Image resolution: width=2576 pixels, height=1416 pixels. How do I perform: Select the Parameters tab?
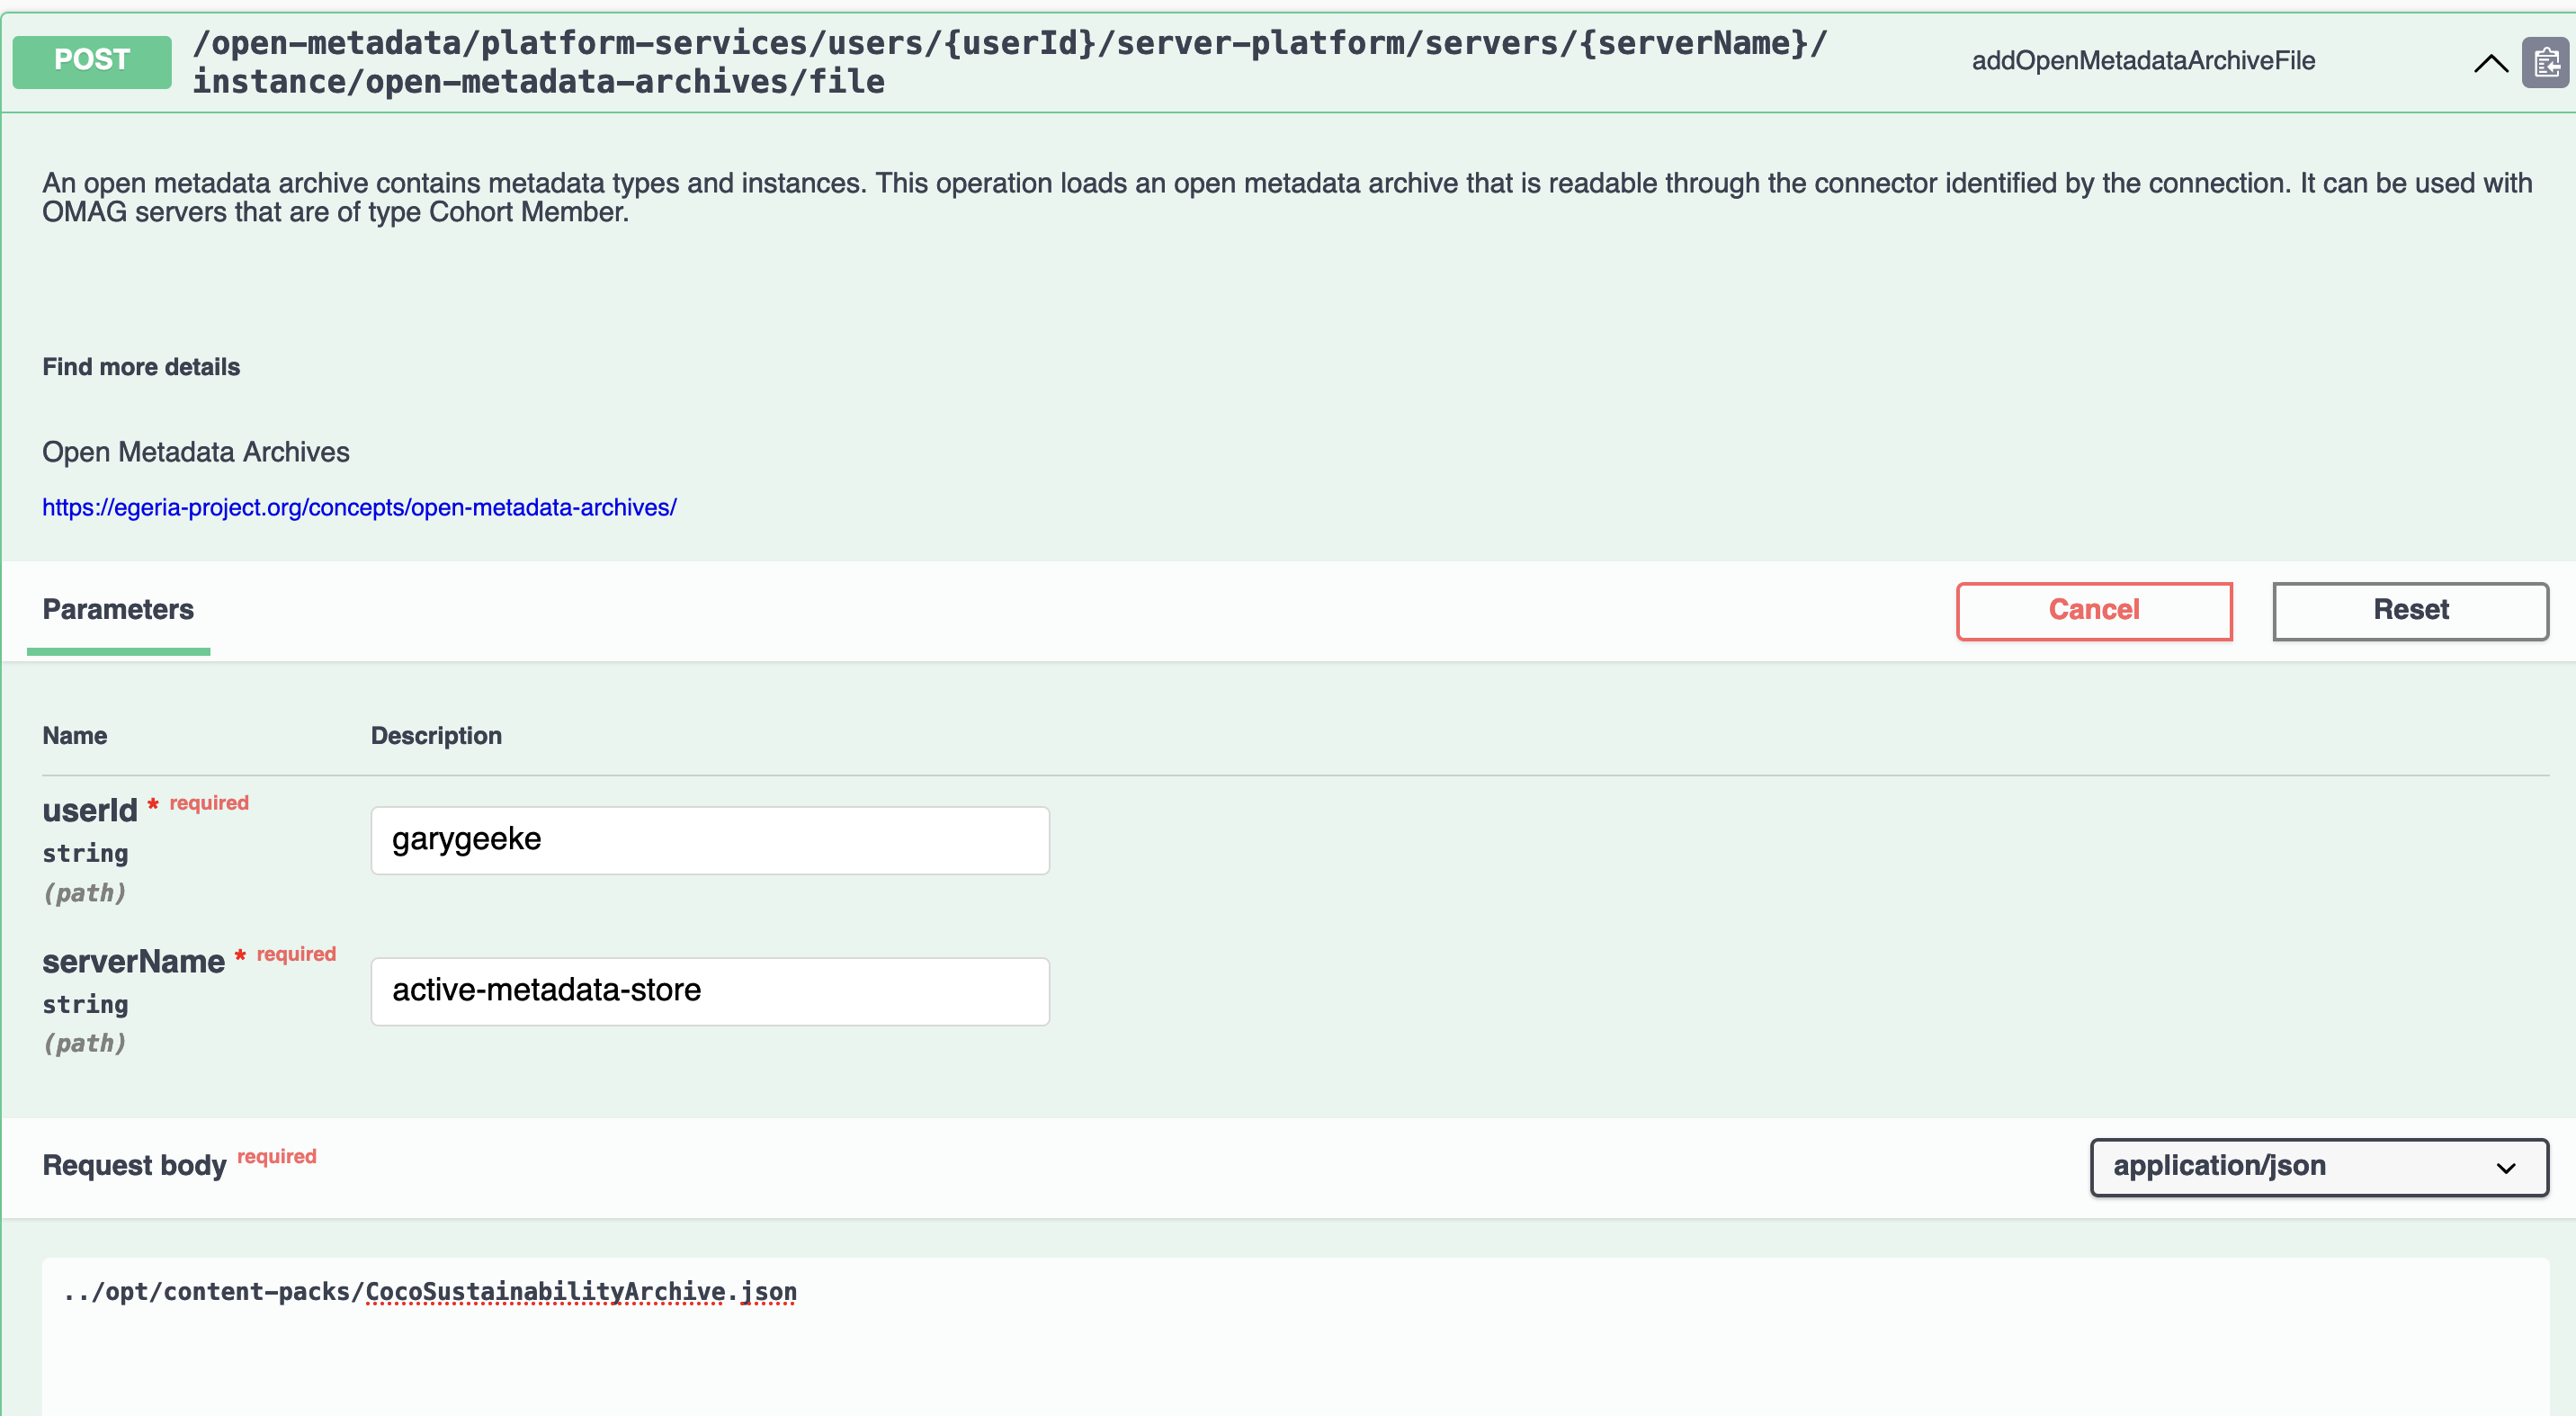(118, 609)
